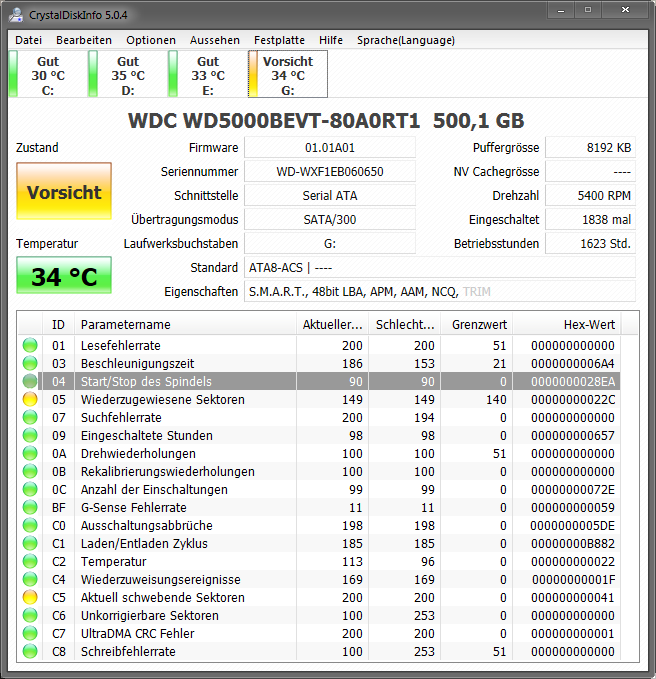Click yellow warning icon for Aktuell schwebende Sektoren
This screenshot has width=656, height=679.
pos(30,597)
